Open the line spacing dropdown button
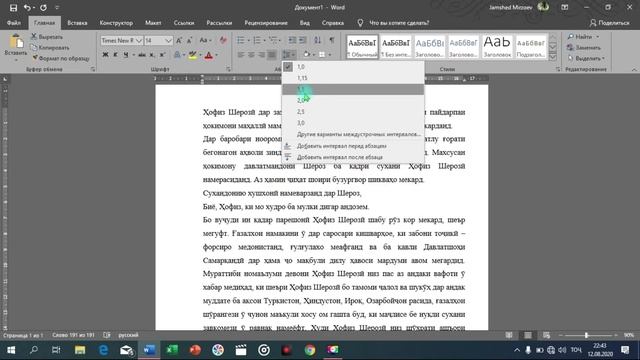Screen dimensions: 640x360 (x=289, y=55)
